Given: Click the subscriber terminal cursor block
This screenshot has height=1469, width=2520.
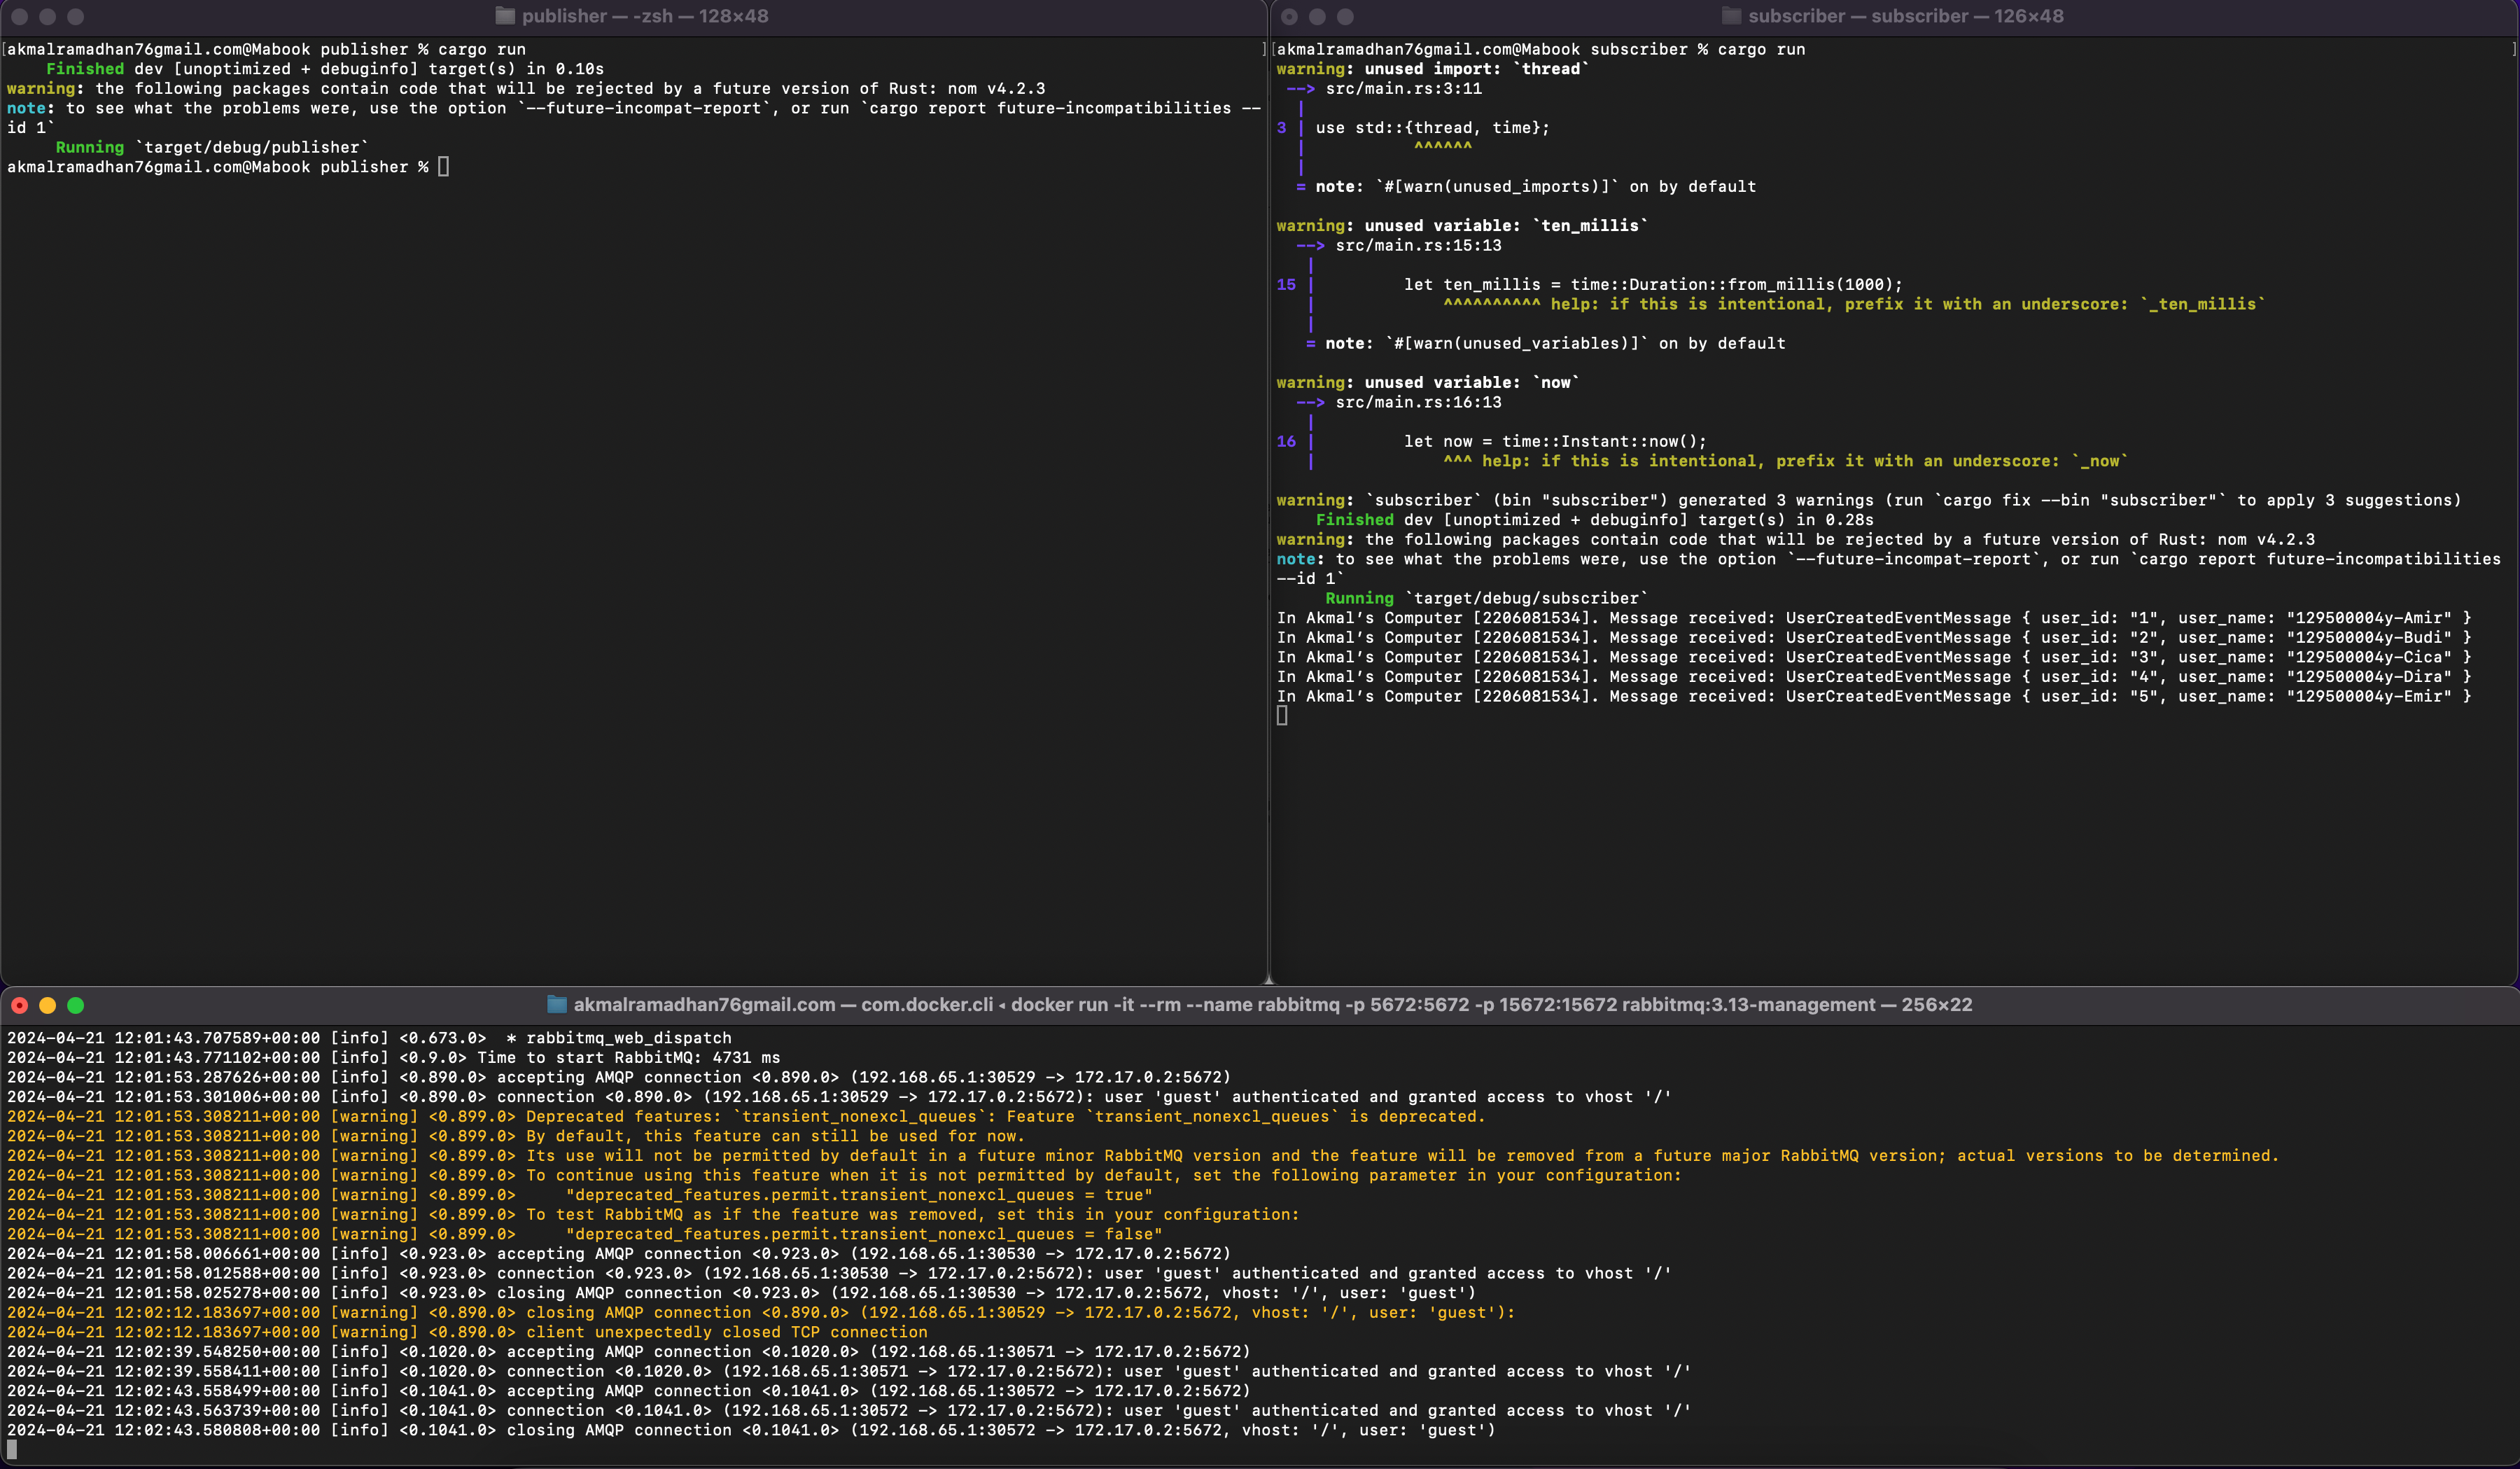Looking at the screenshot, I should point(1282,716).
